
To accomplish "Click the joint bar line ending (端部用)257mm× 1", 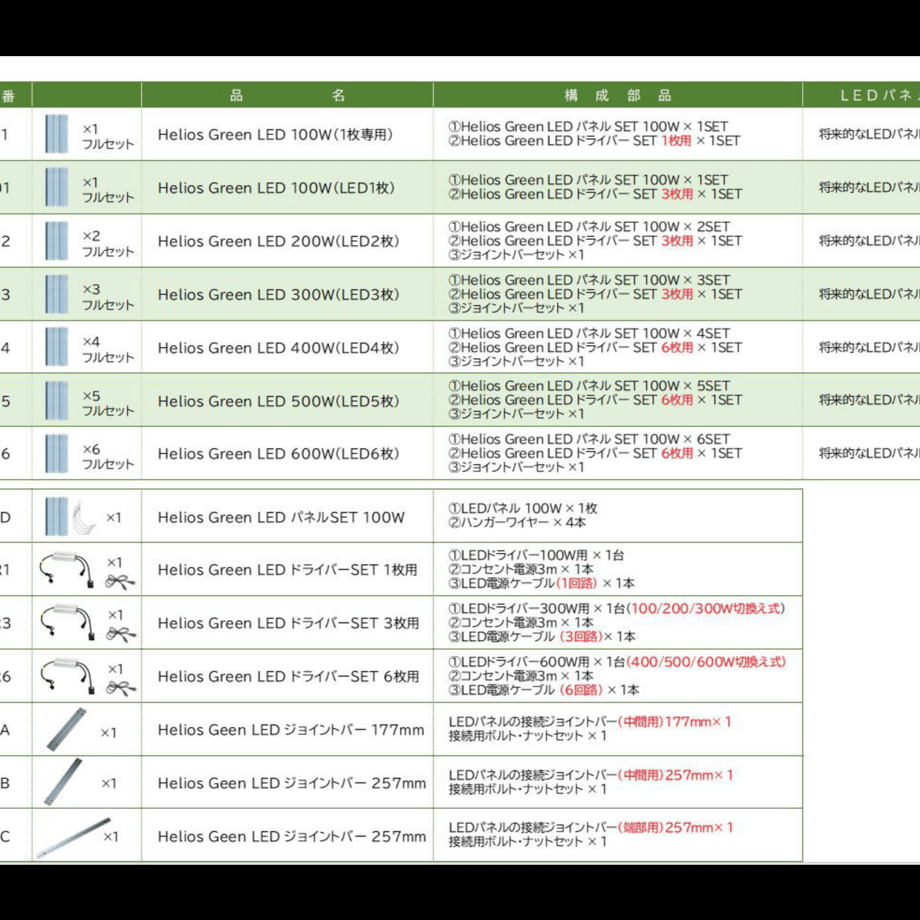I will [591, 828].
